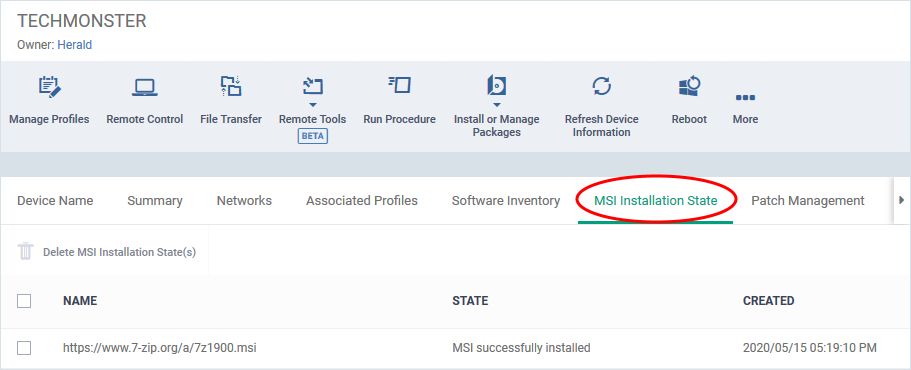
Task: Check the 7z1900.msi row checkbox
Action: pos(24,348)
